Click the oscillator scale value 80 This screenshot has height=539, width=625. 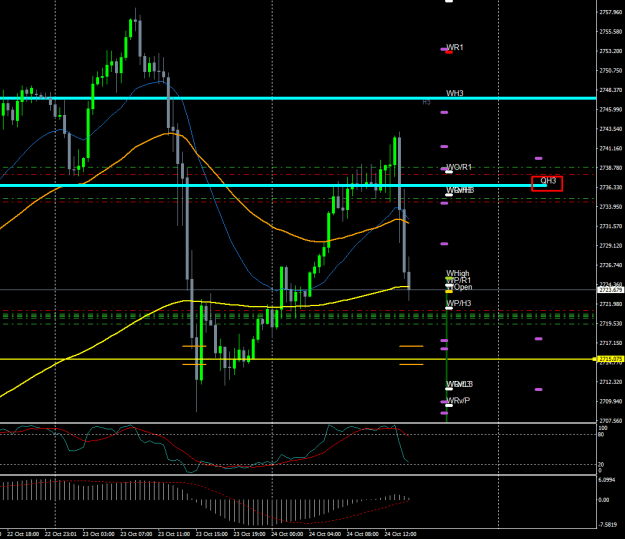[x=602, y=434]
